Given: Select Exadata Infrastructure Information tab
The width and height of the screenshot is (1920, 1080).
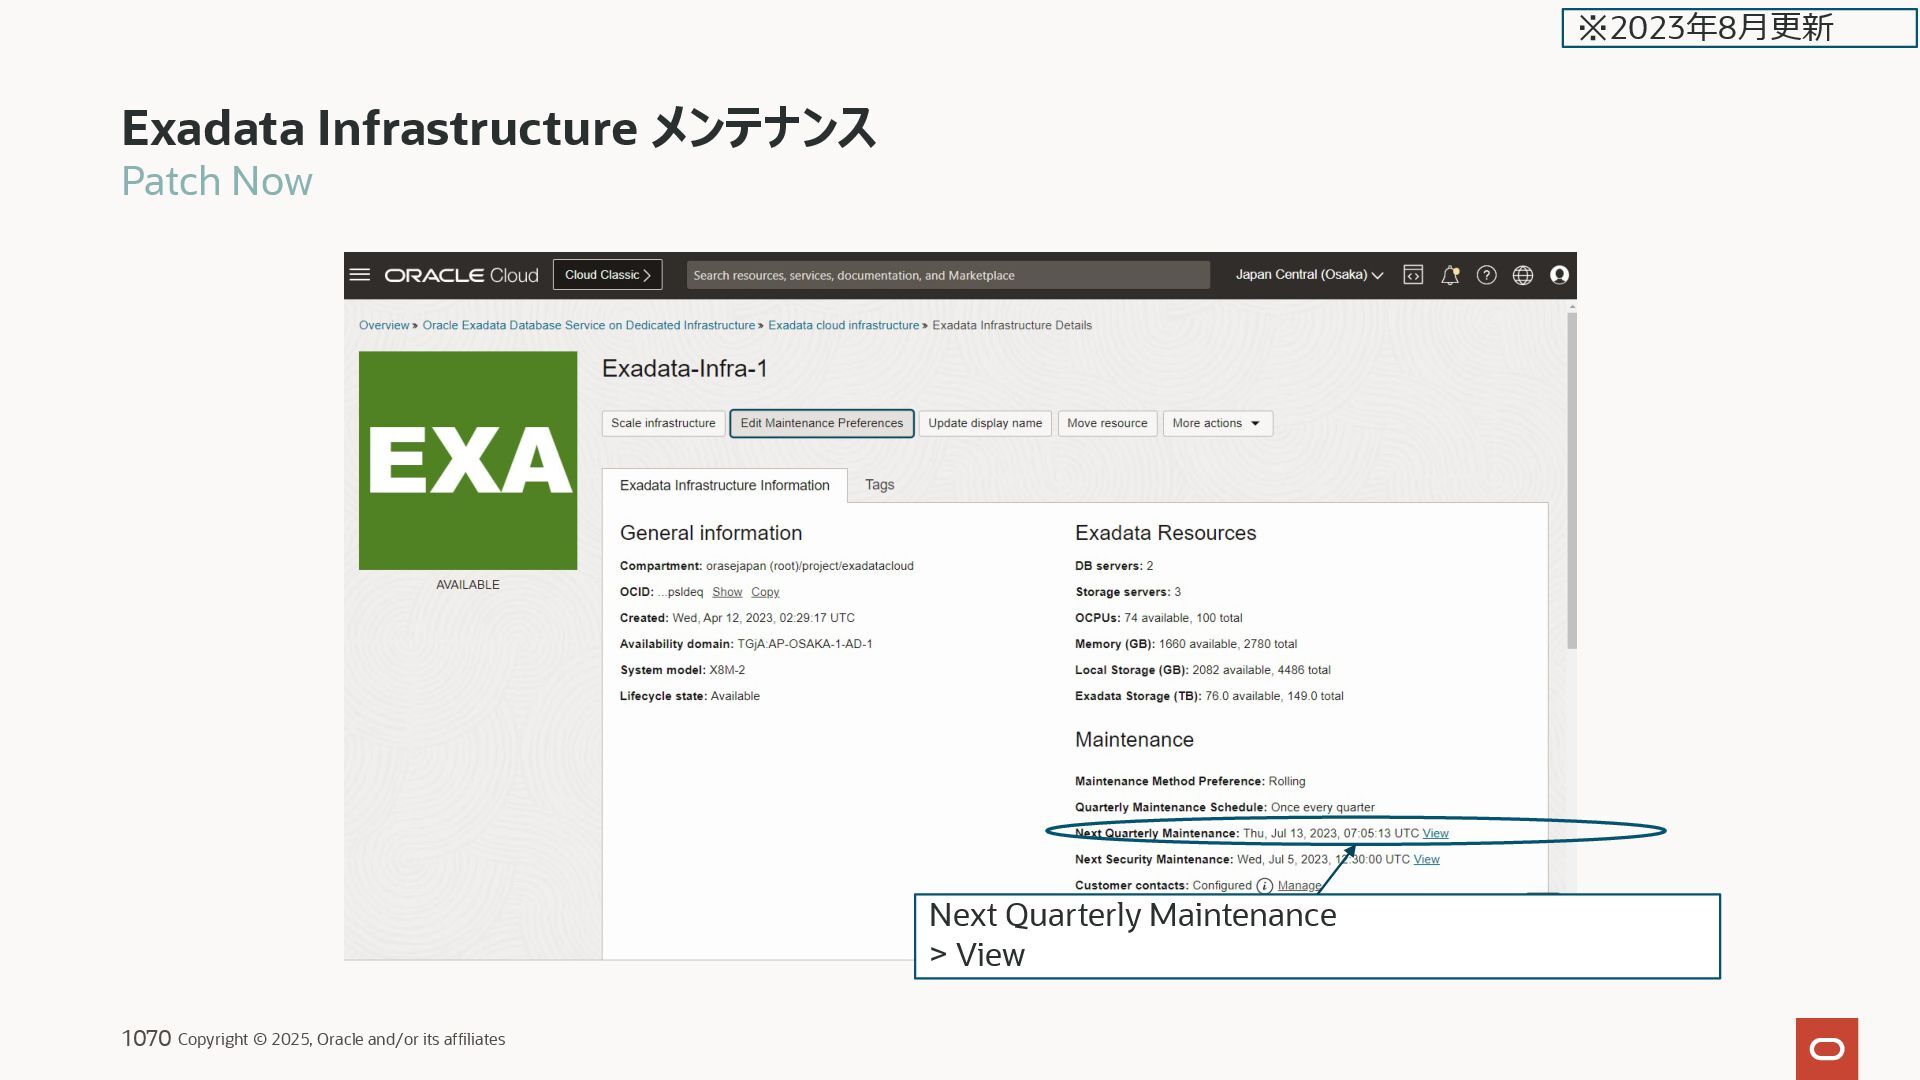Looking at the screenshot, I should [724, 486].
